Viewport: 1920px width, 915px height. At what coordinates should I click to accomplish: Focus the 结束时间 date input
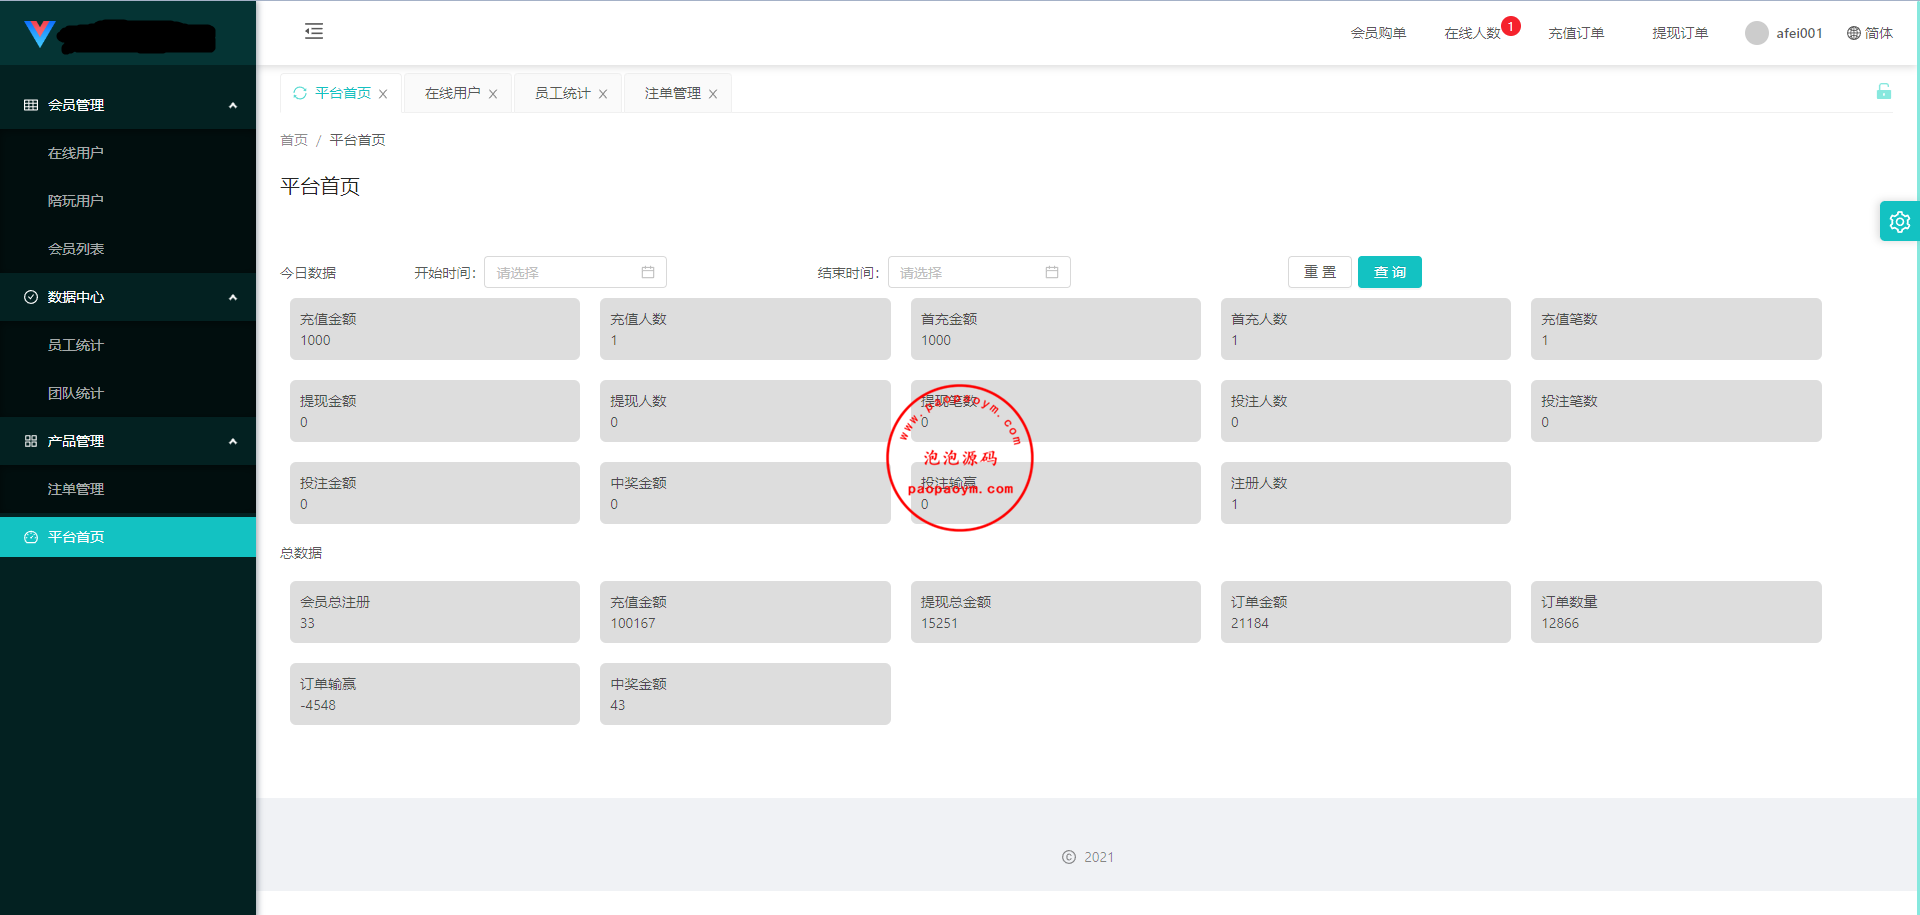coord(979,272)
